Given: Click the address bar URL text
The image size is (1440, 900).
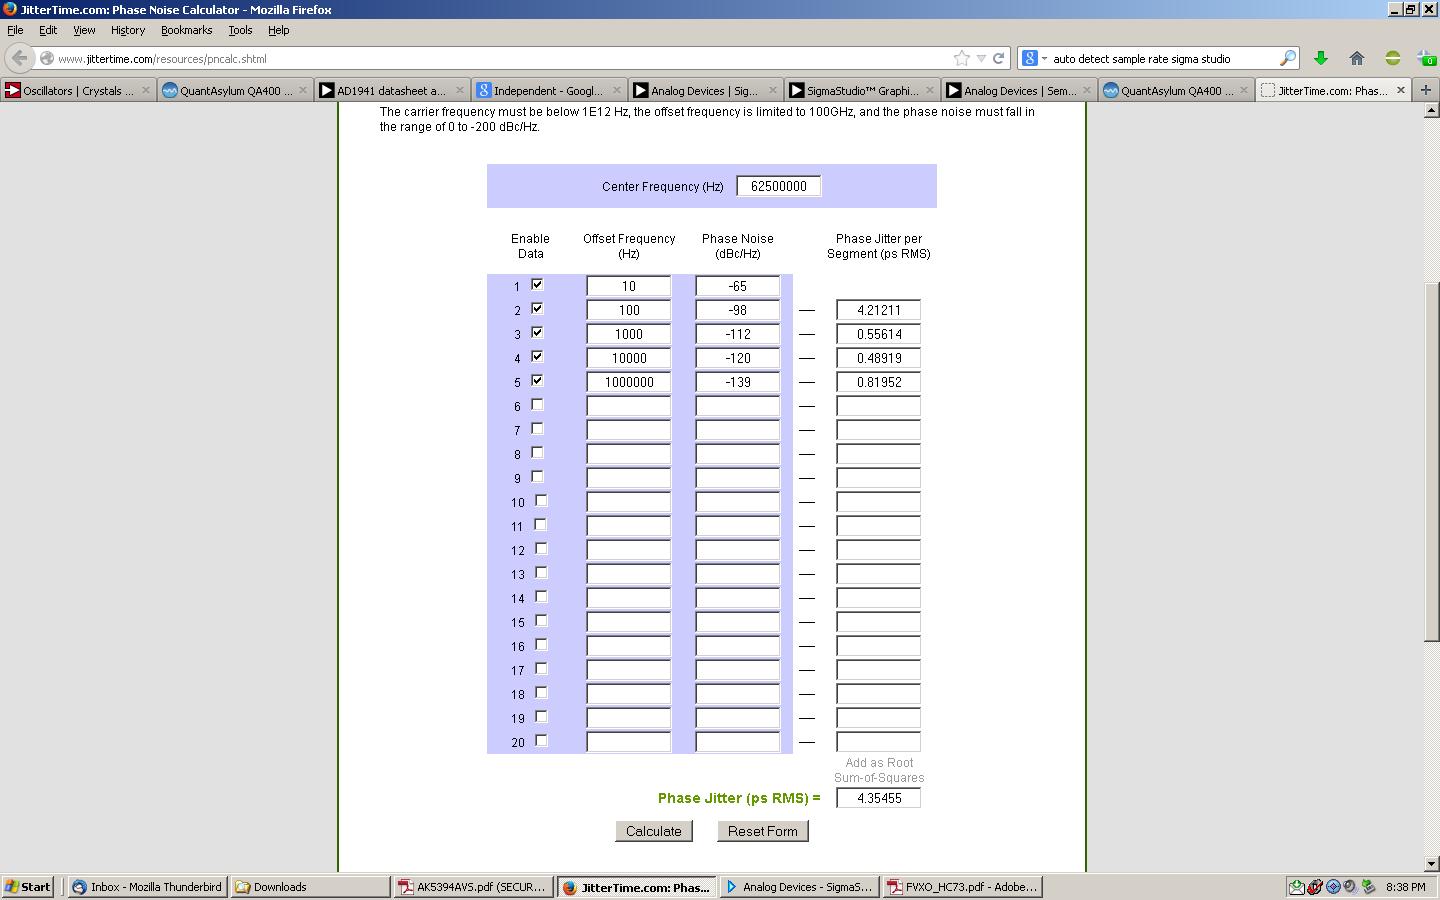Looking at the screenshot, I should pyautogui.click(x=162, y=59).
